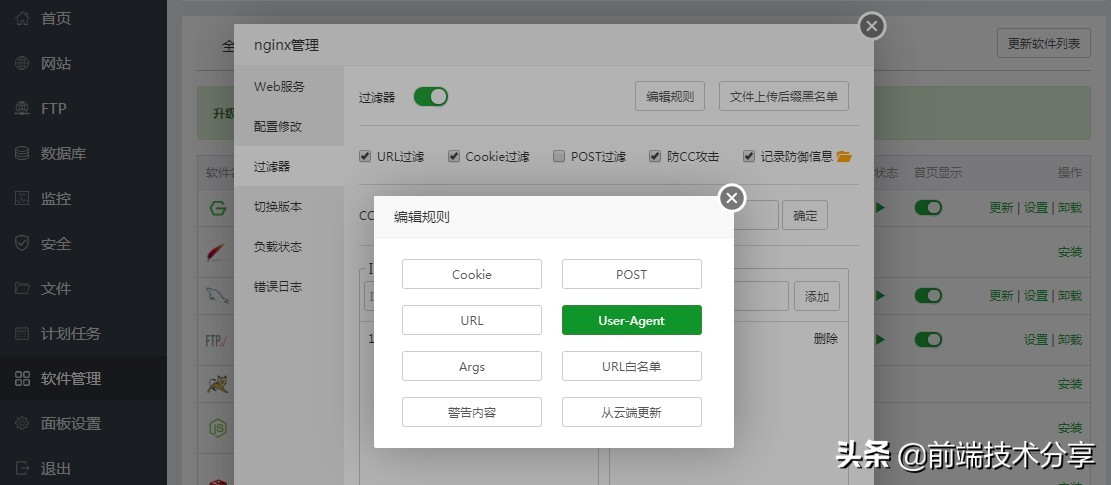Image resolution: width=1111 pixels, height=485 pixels.
Task: Click play status icon in Nginx row
Action: pyautogui.click(x=880, y=207)
